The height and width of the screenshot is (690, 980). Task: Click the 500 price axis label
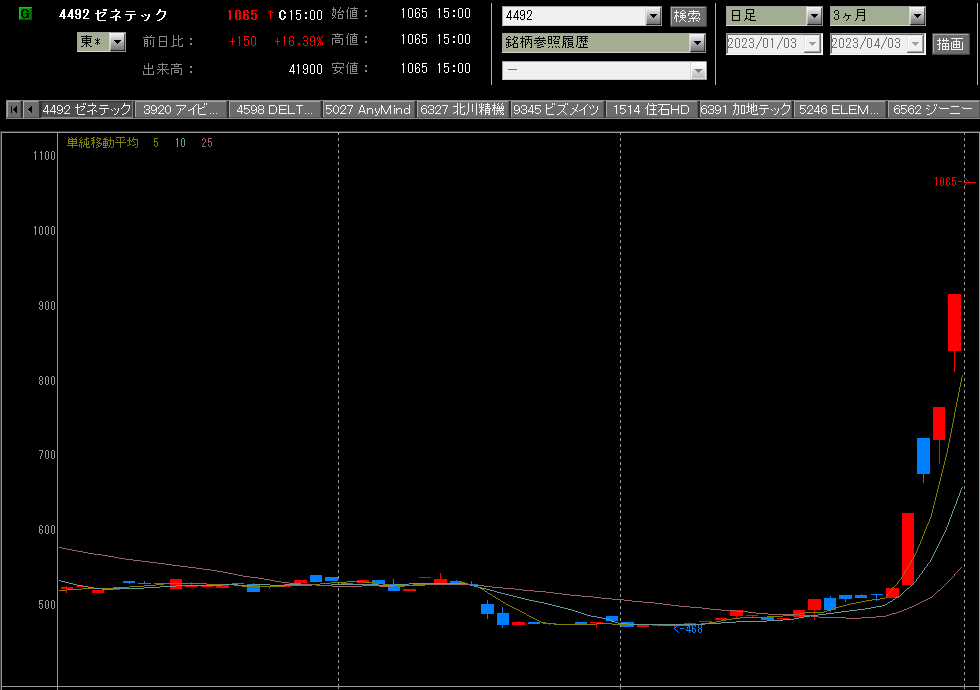click(47, 605)
